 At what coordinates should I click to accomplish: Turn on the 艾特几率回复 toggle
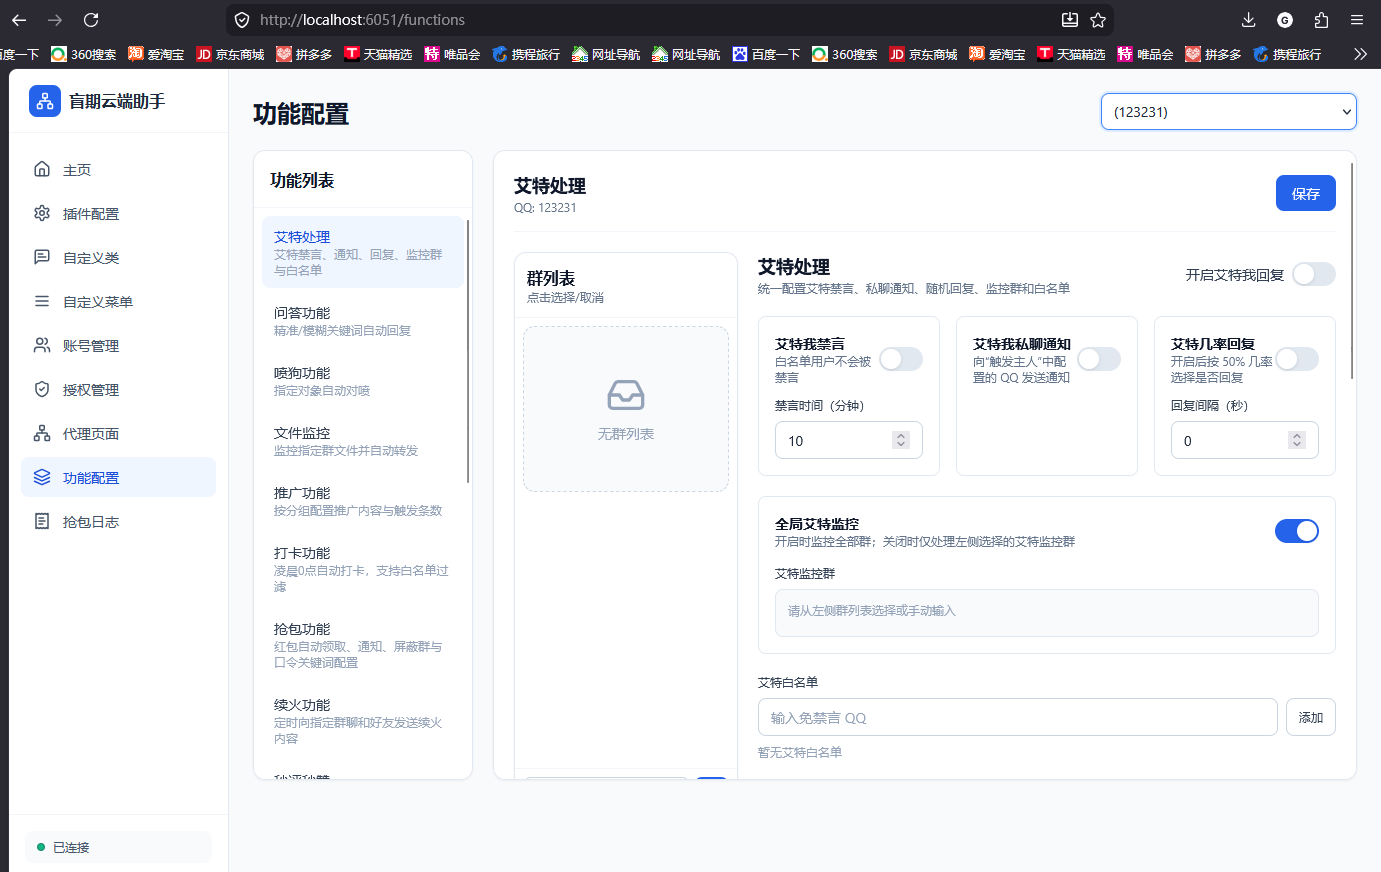pyautogui.click(x=1297, y=359)
